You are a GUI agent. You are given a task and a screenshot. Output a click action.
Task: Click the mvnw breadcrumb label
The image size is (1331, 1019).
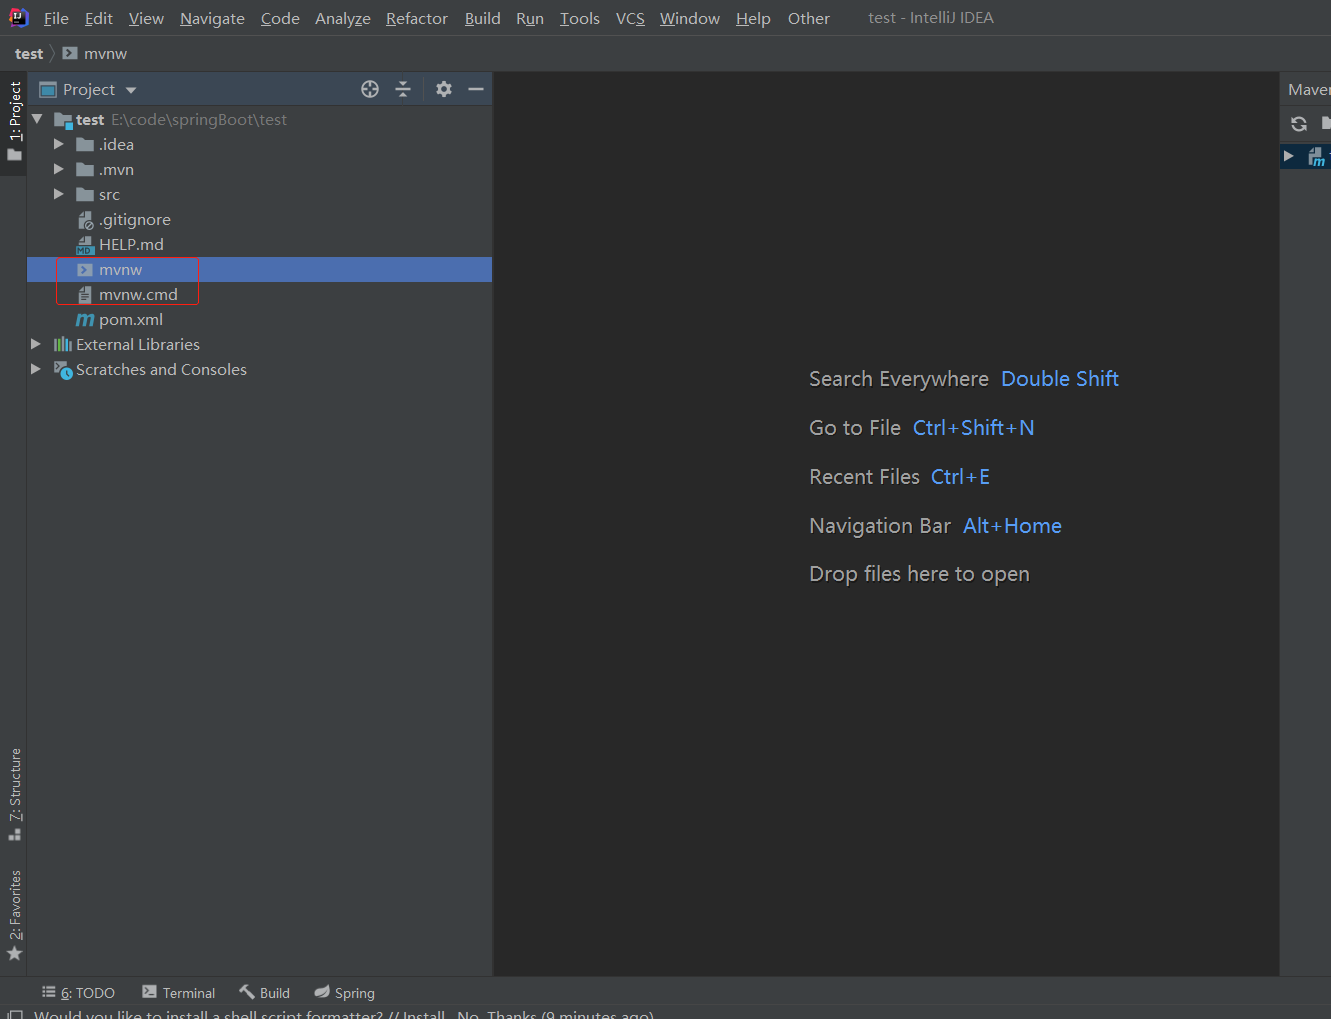pos(105,53)
